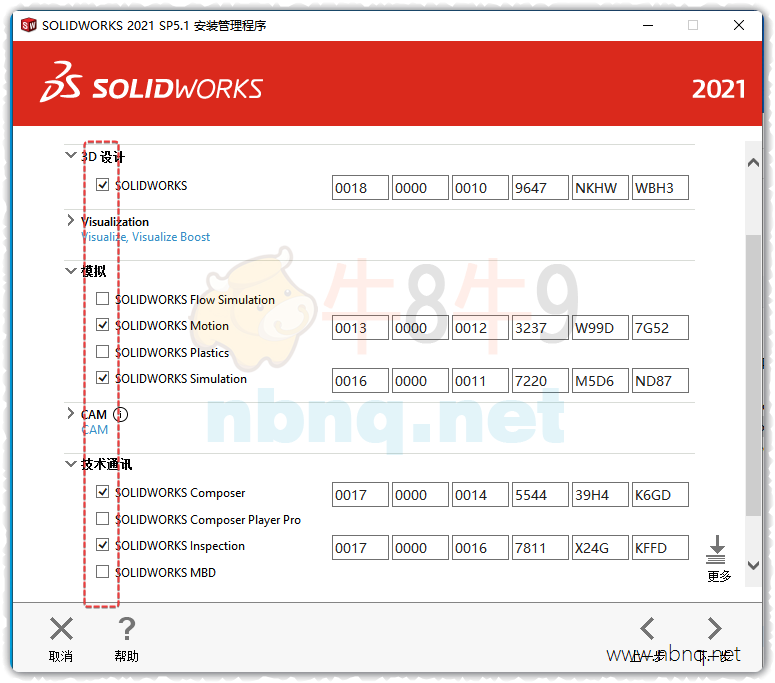The image size is (775, 683).
Task: Expand the Visualization section
Action: coord(71,220)
